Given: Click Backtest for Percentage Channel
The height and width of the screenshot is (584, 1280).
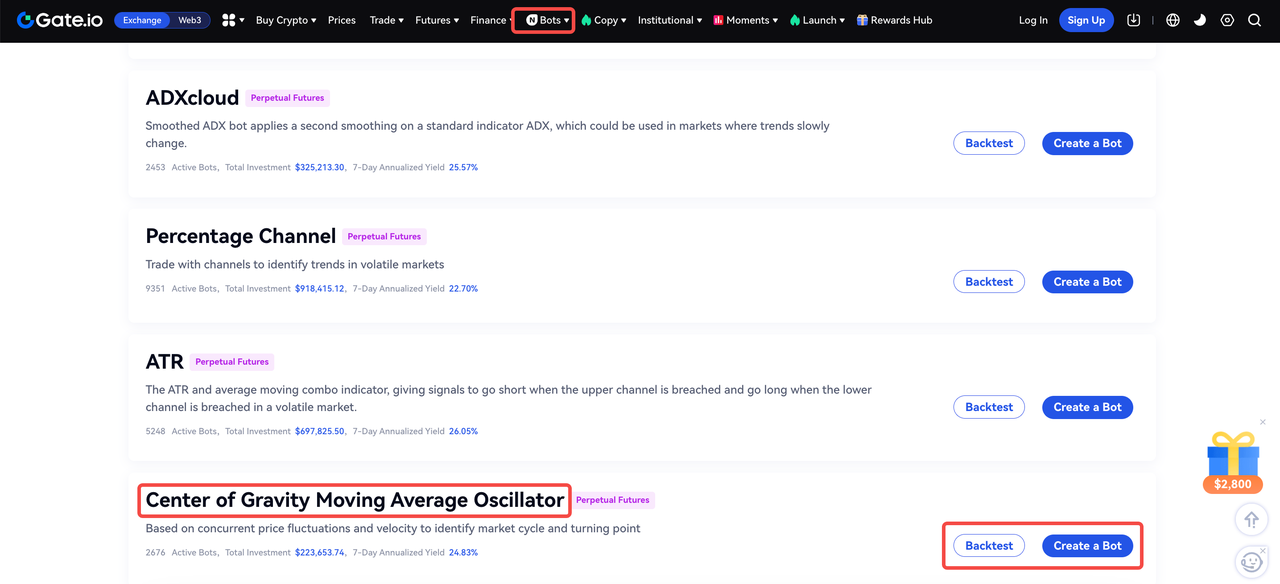Looking at the screenshot, I should click(x=989, y=282).
